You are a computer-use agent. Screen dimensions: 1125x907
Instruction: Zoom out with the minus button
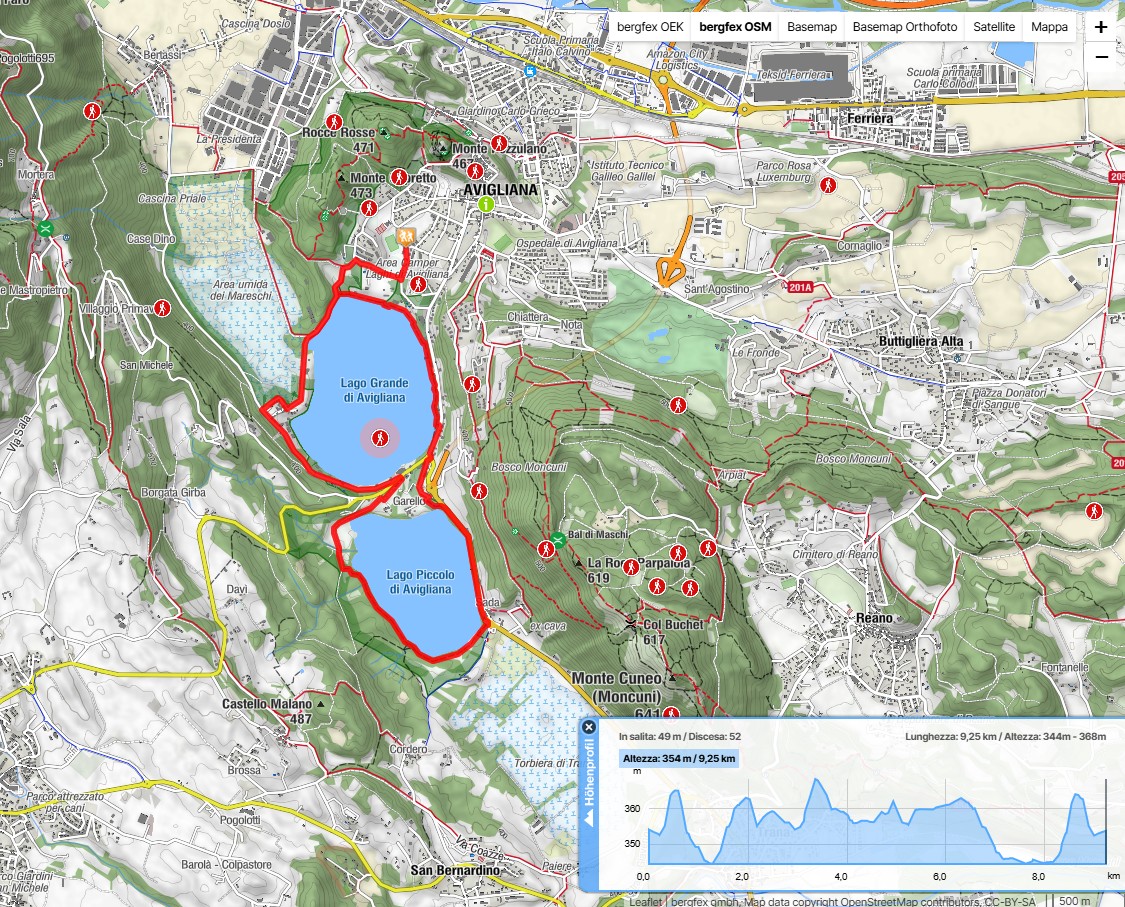tap(1101, 57)
